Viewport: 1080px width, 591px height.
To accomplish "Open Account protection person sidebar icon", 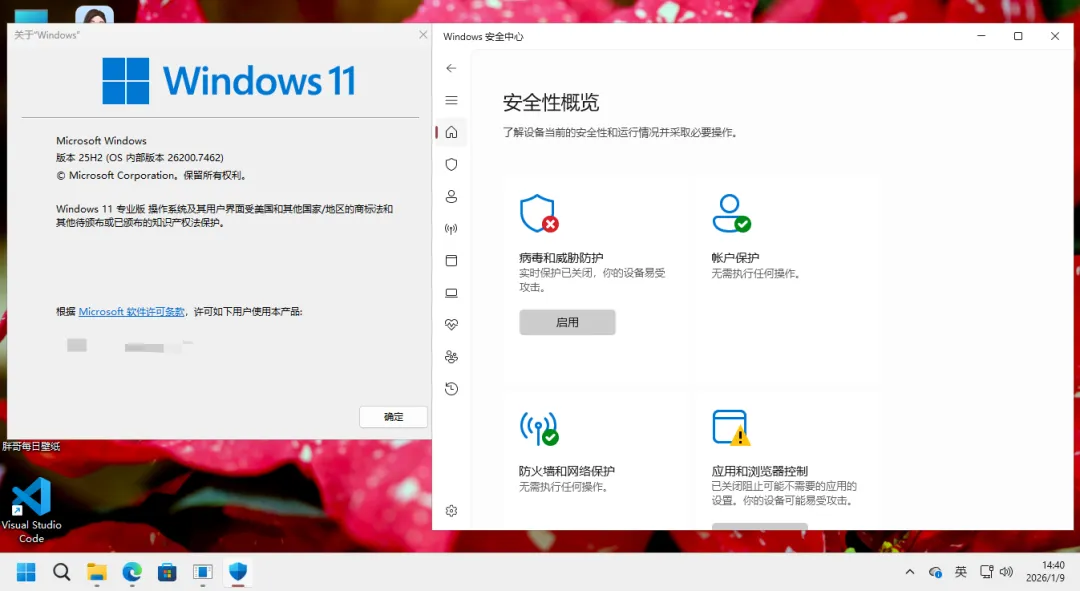I will 451,197.
